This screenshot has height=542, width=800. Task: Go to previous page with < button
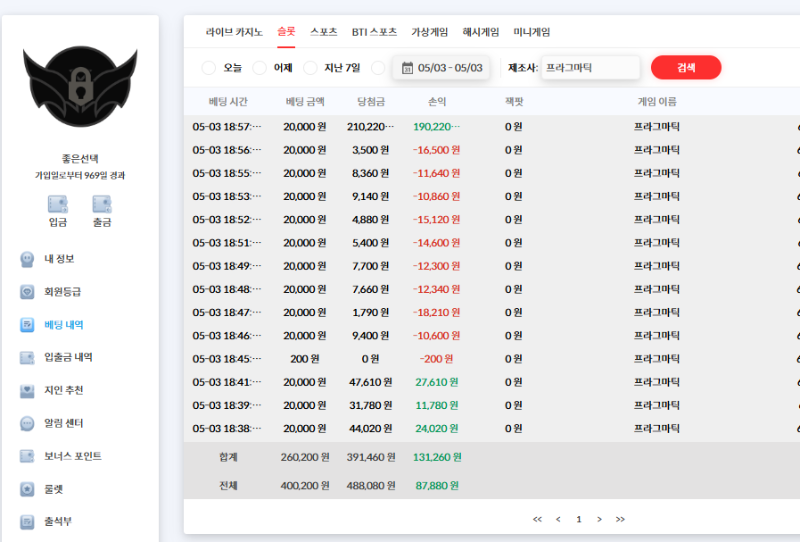(x=558, y=520)
